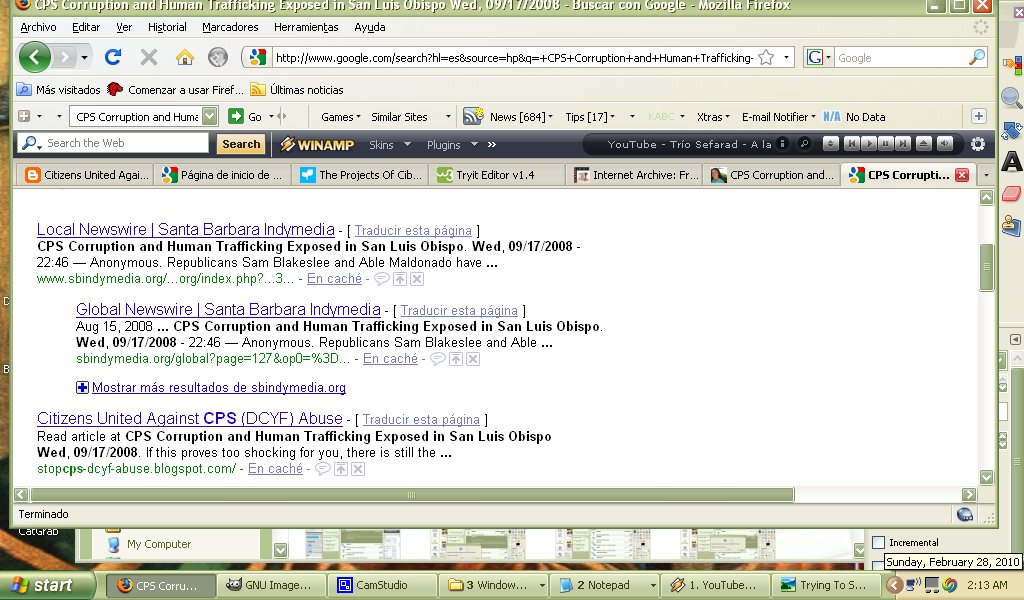Reload the page with the blue refresh icon
Screen dimensions: 1024x600
click(112, 57)
